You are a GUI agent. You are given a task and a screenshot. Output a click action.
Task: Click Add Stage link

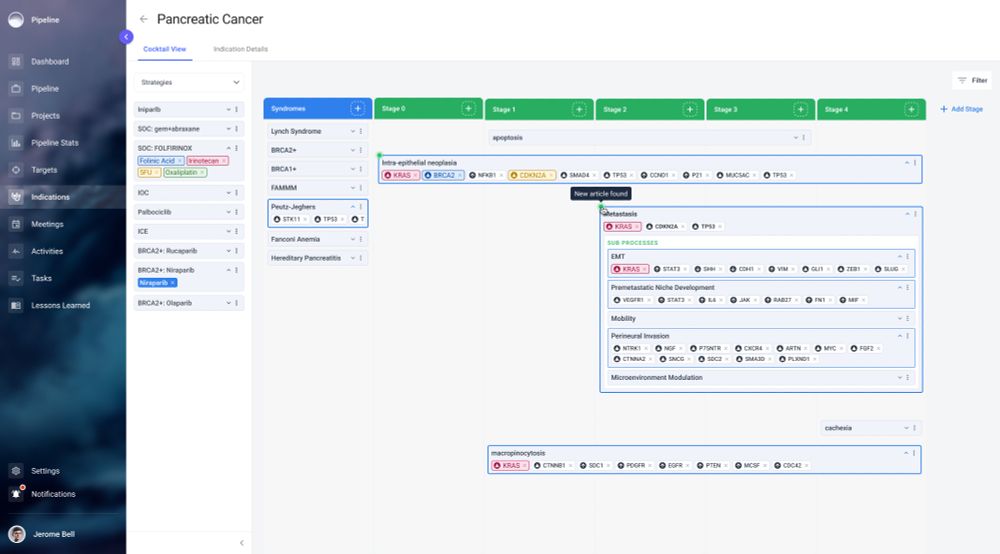tap(961, 109)
